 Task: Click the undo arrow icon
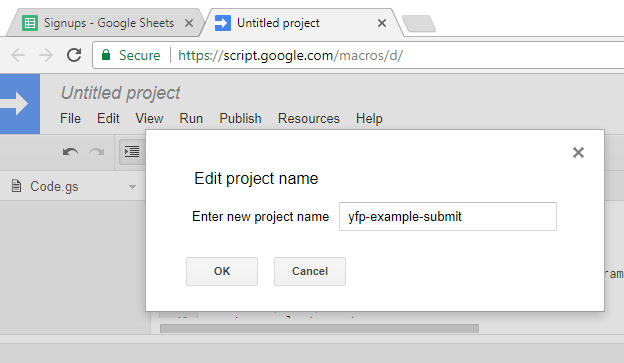pyautogui.click(x=70, y=152)
